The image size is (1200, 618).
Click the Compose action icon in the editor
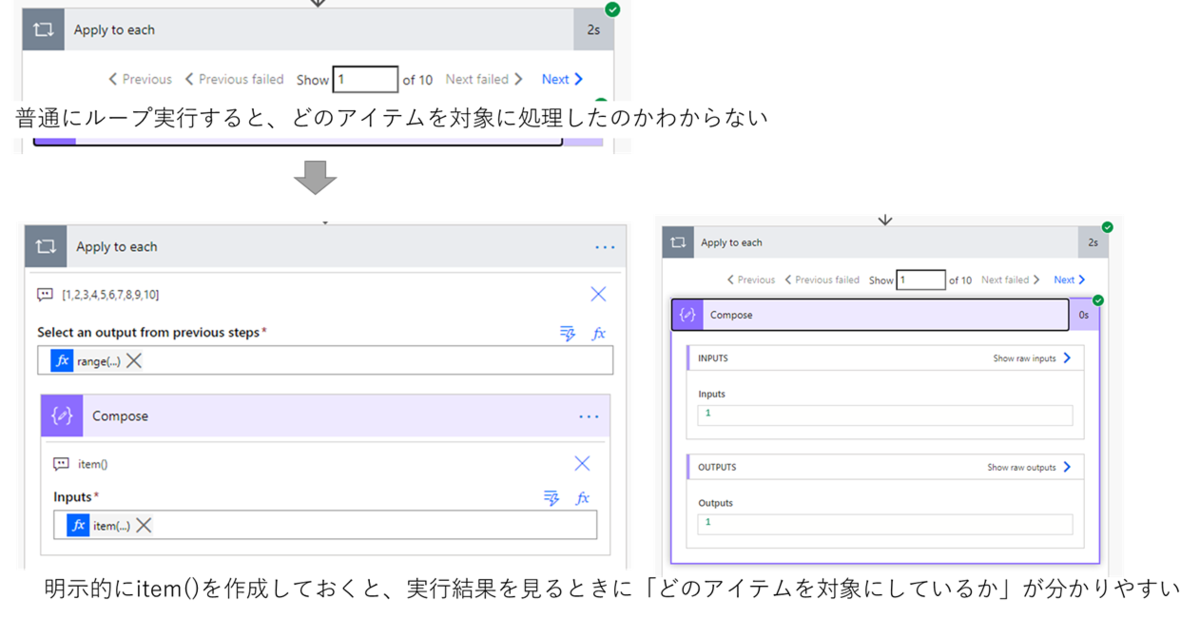point(61,416)
